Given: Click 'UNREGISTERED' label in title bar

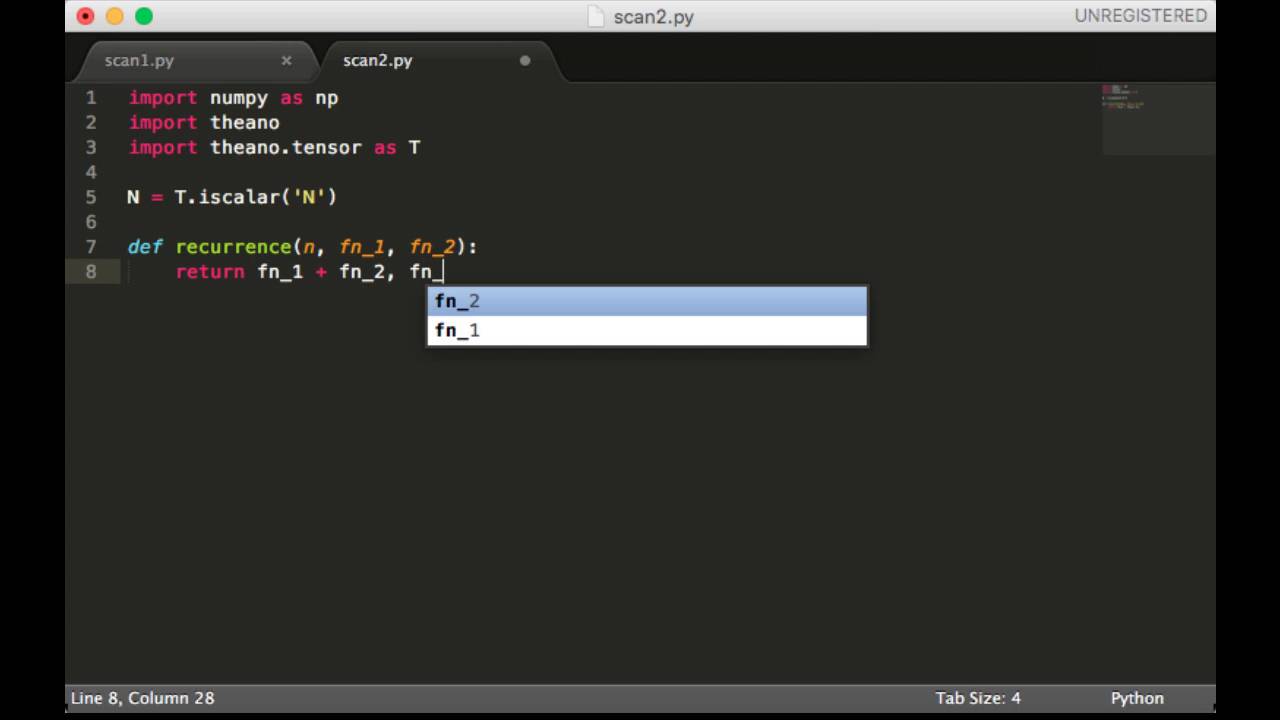Looking at the screenshot, I should [1141, 16].
